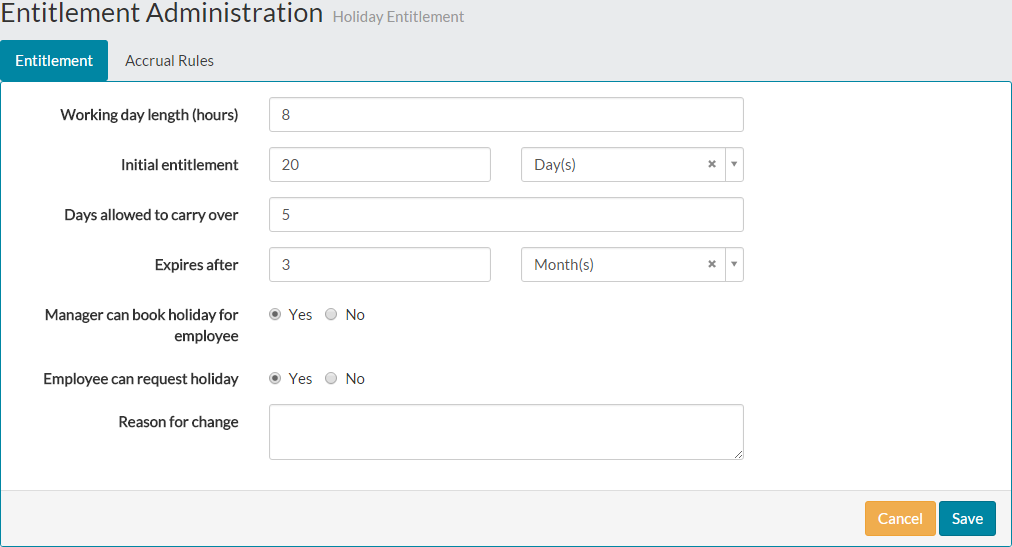1012x547 pixels.
Task: Switch to the Accrual Rules tab
Action: (169, 61)
